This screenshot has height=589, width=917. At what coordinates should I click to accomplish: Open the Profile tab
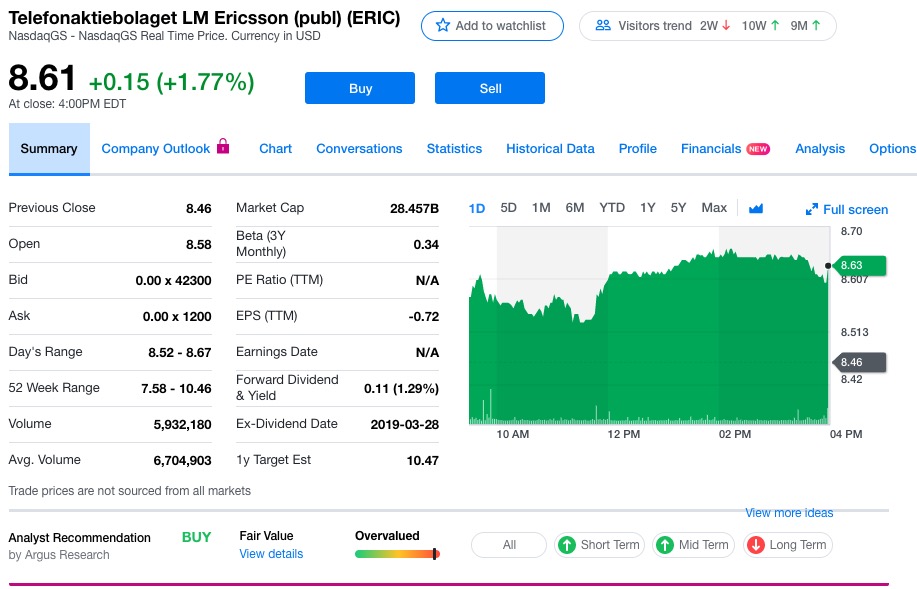(x=637, y=149)
